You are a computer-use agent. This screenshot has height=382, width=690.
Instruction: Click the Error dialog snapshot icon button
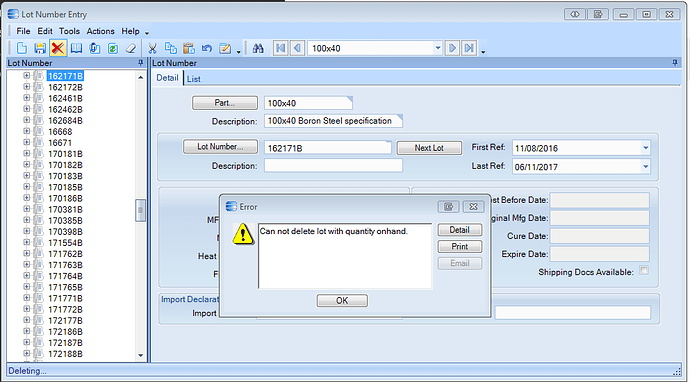448,206
